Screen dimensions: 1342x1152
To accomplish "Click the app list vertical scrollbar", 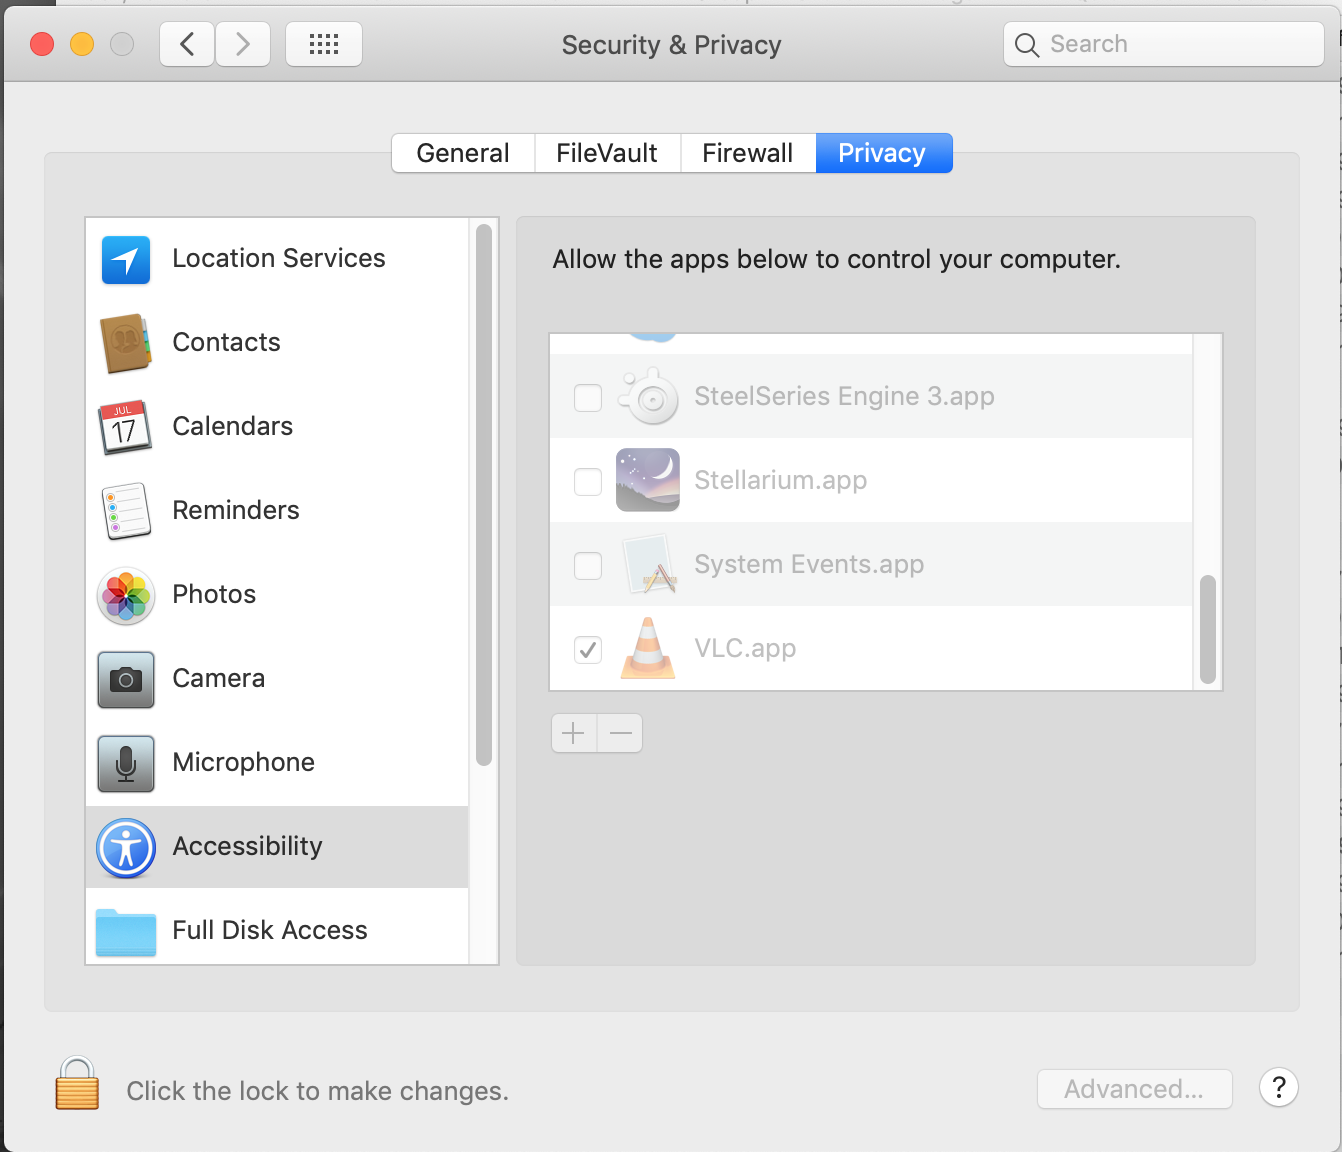I will pos(1208,630).
